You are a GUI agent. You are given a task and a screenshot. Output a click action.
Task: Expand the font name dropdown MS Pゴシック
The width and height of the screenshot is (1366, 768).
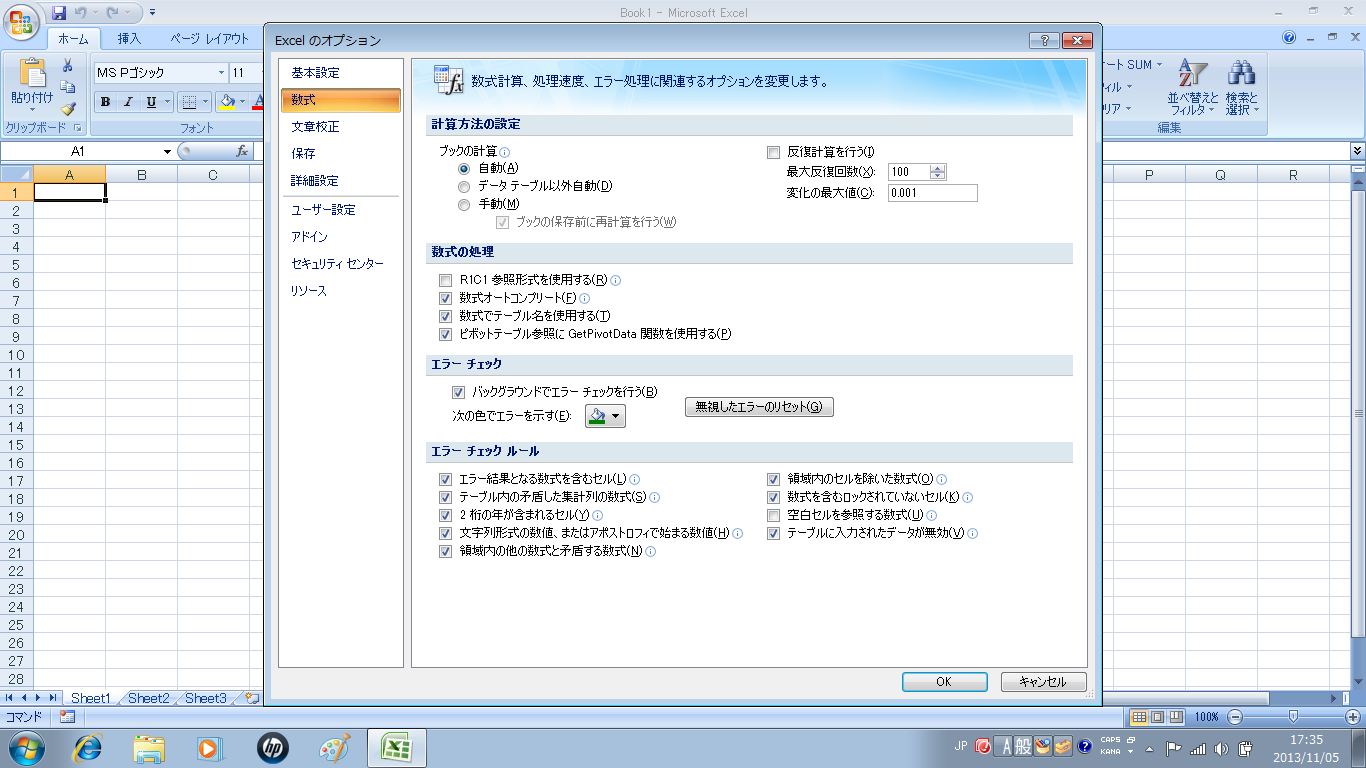(221, 73)
